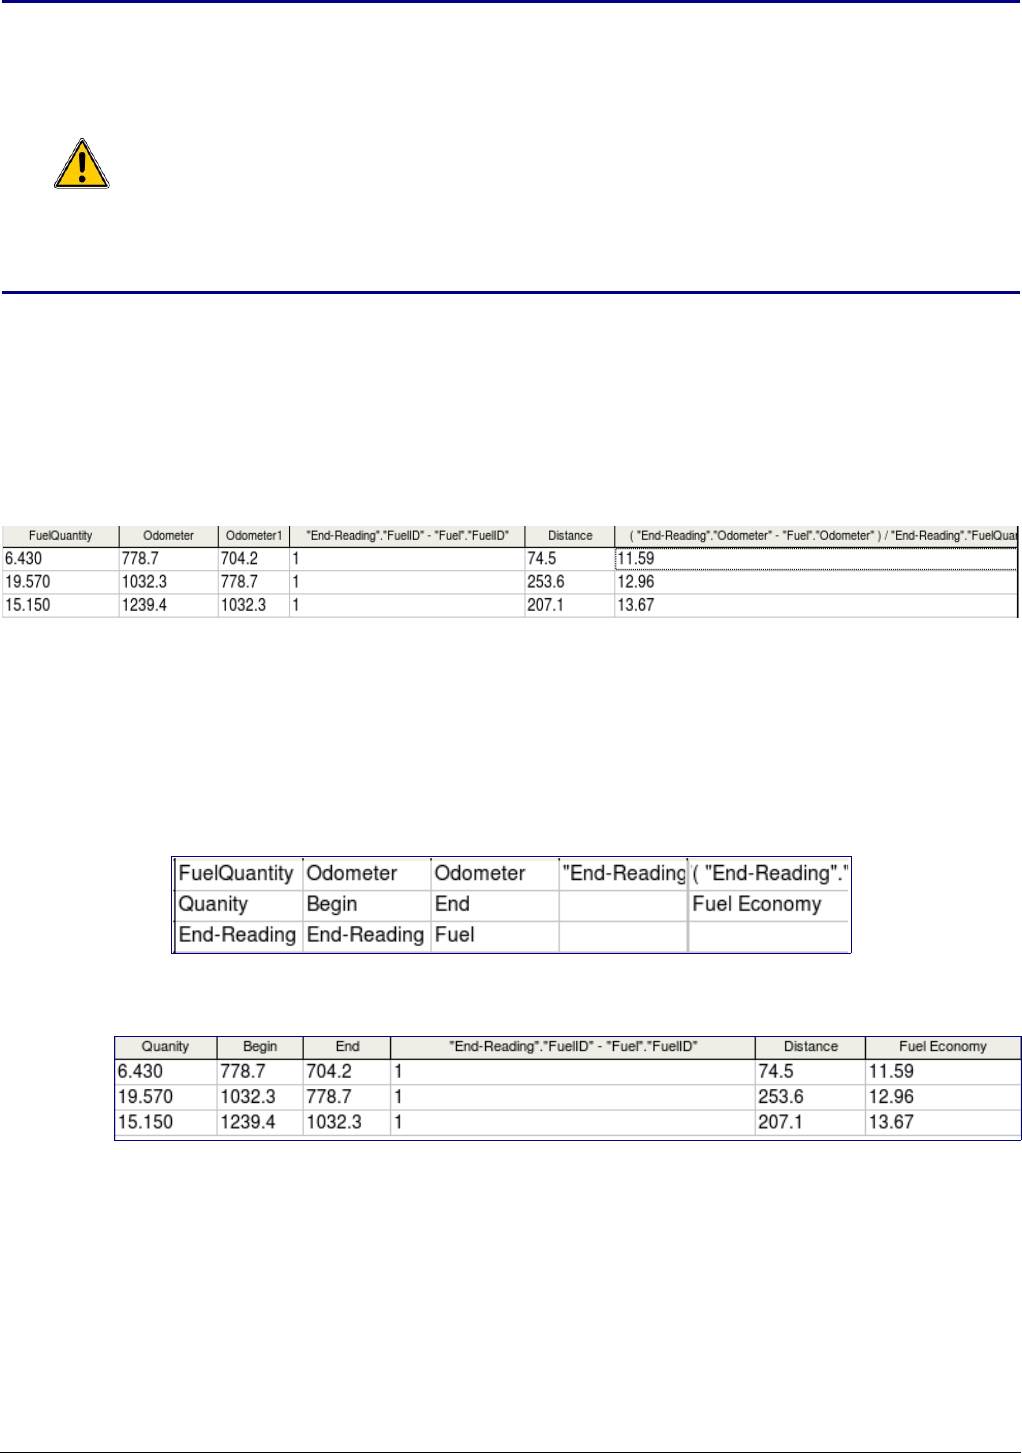Viewport: 1022px width, 1453px height.
Task: Select the Quanity column header in final table
Action: pyautogui.click(x=166, y=1047)
